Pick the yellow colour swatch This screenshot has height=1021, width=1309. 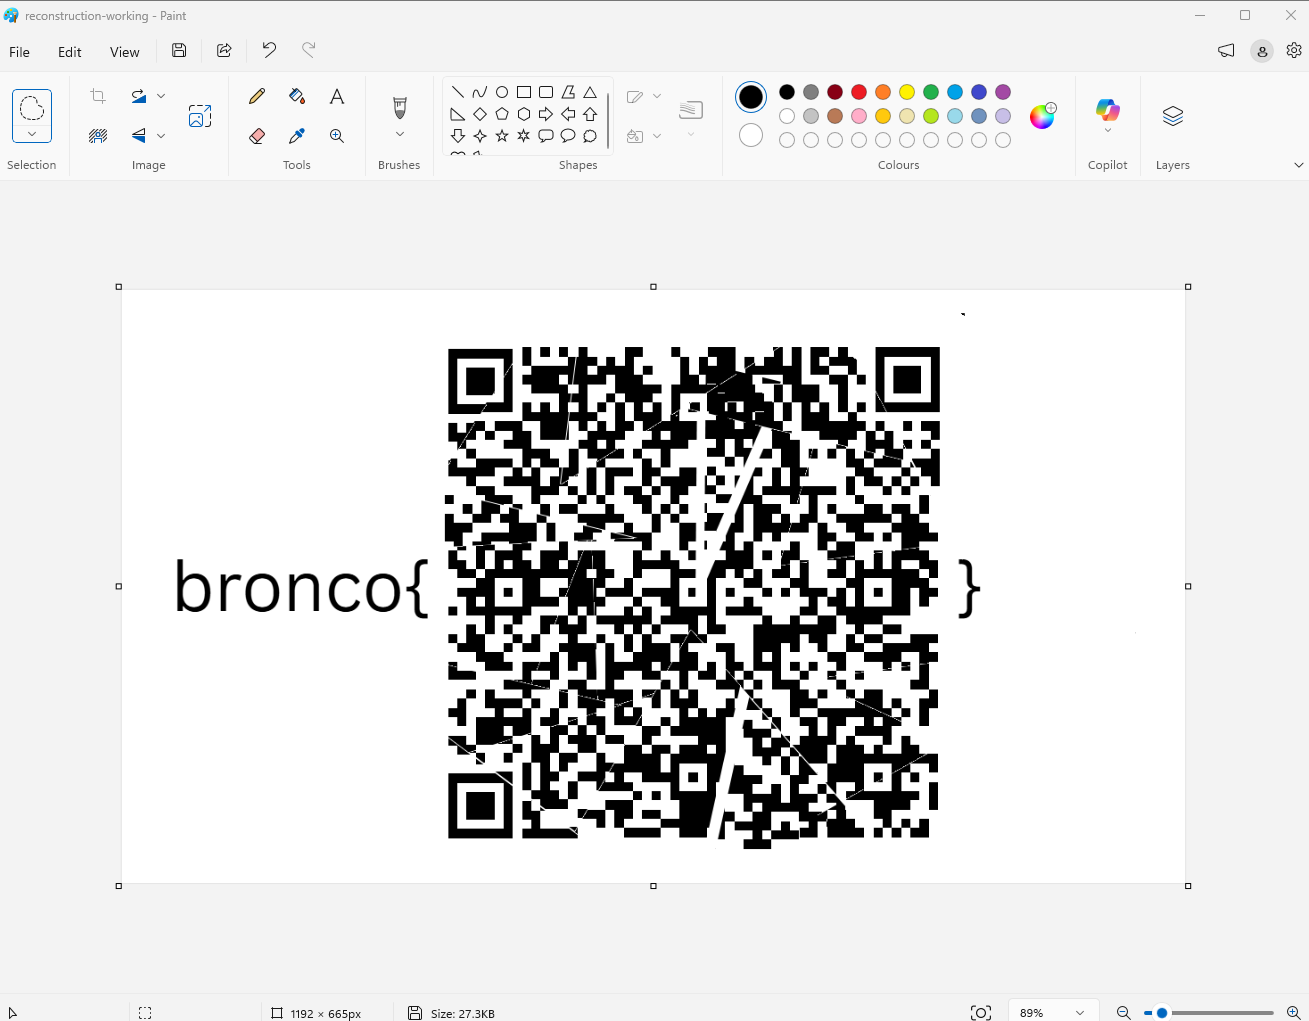[x=907, y=92]
